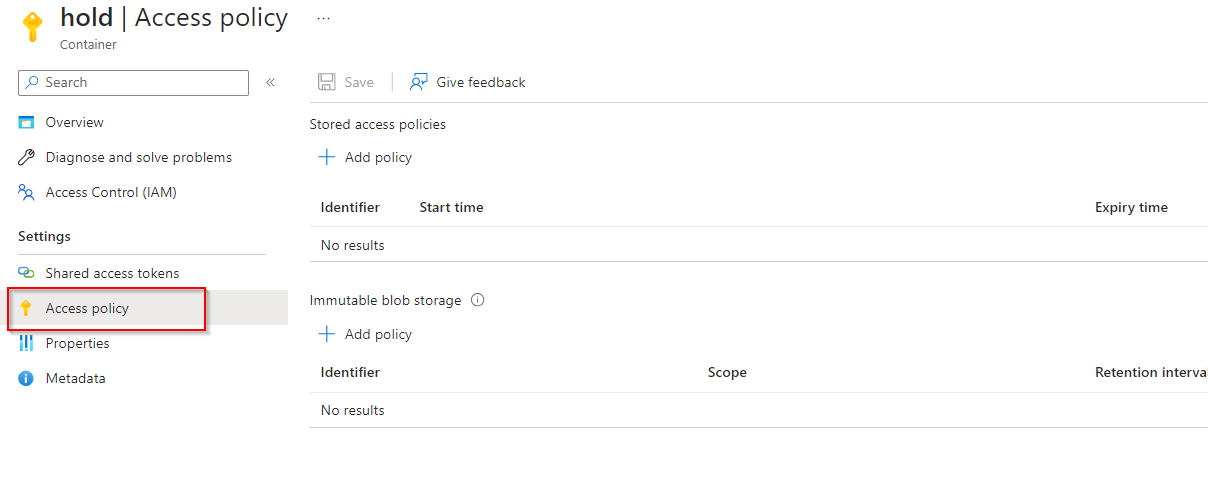Click the Properties bars icon
Image resolution: width=1208 pixels, height=490 pixels.
pyautogui.click(x=27, y=343)
